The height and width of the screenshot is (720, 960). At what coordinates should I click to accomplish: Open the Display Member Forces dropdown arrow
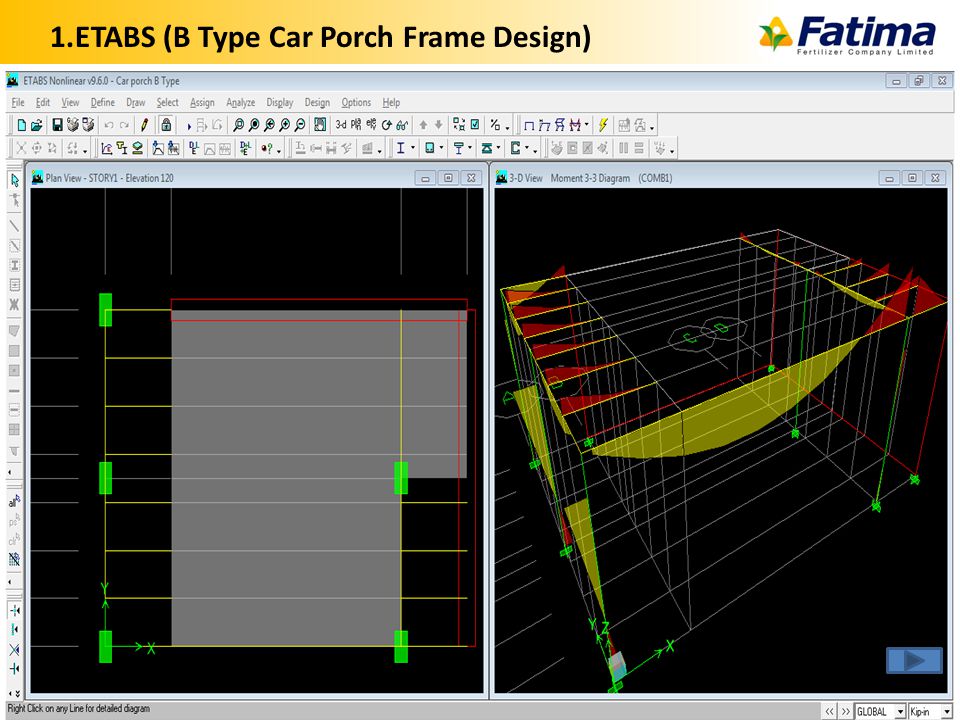click(x=587, y=126)
